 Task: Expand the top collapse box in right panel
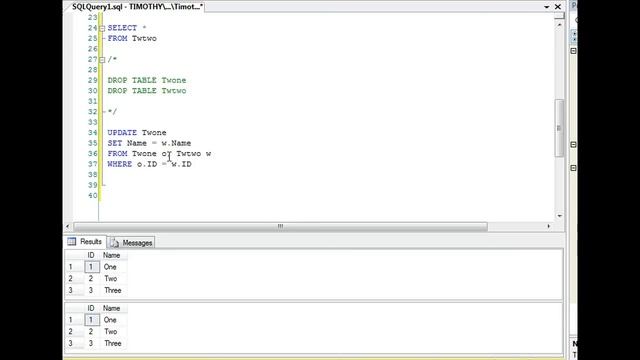[x=573, y=51]
